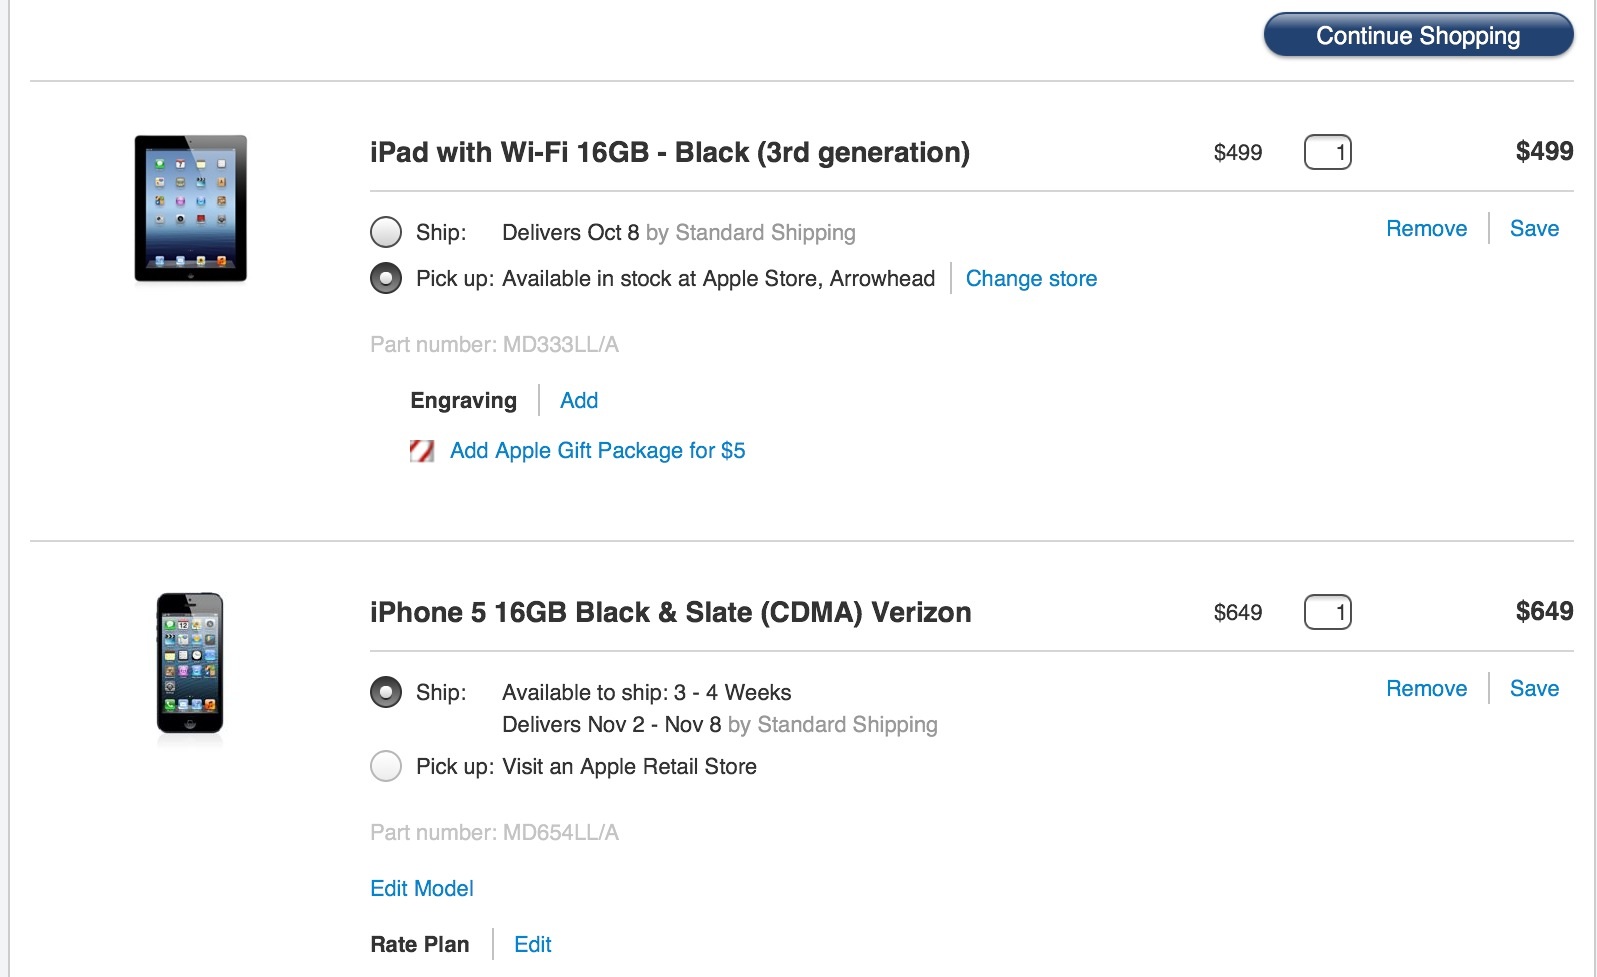Screen dimensions: 1597x977
Task: Open the iPad product thumbnail image
Action: coord(191,208)
